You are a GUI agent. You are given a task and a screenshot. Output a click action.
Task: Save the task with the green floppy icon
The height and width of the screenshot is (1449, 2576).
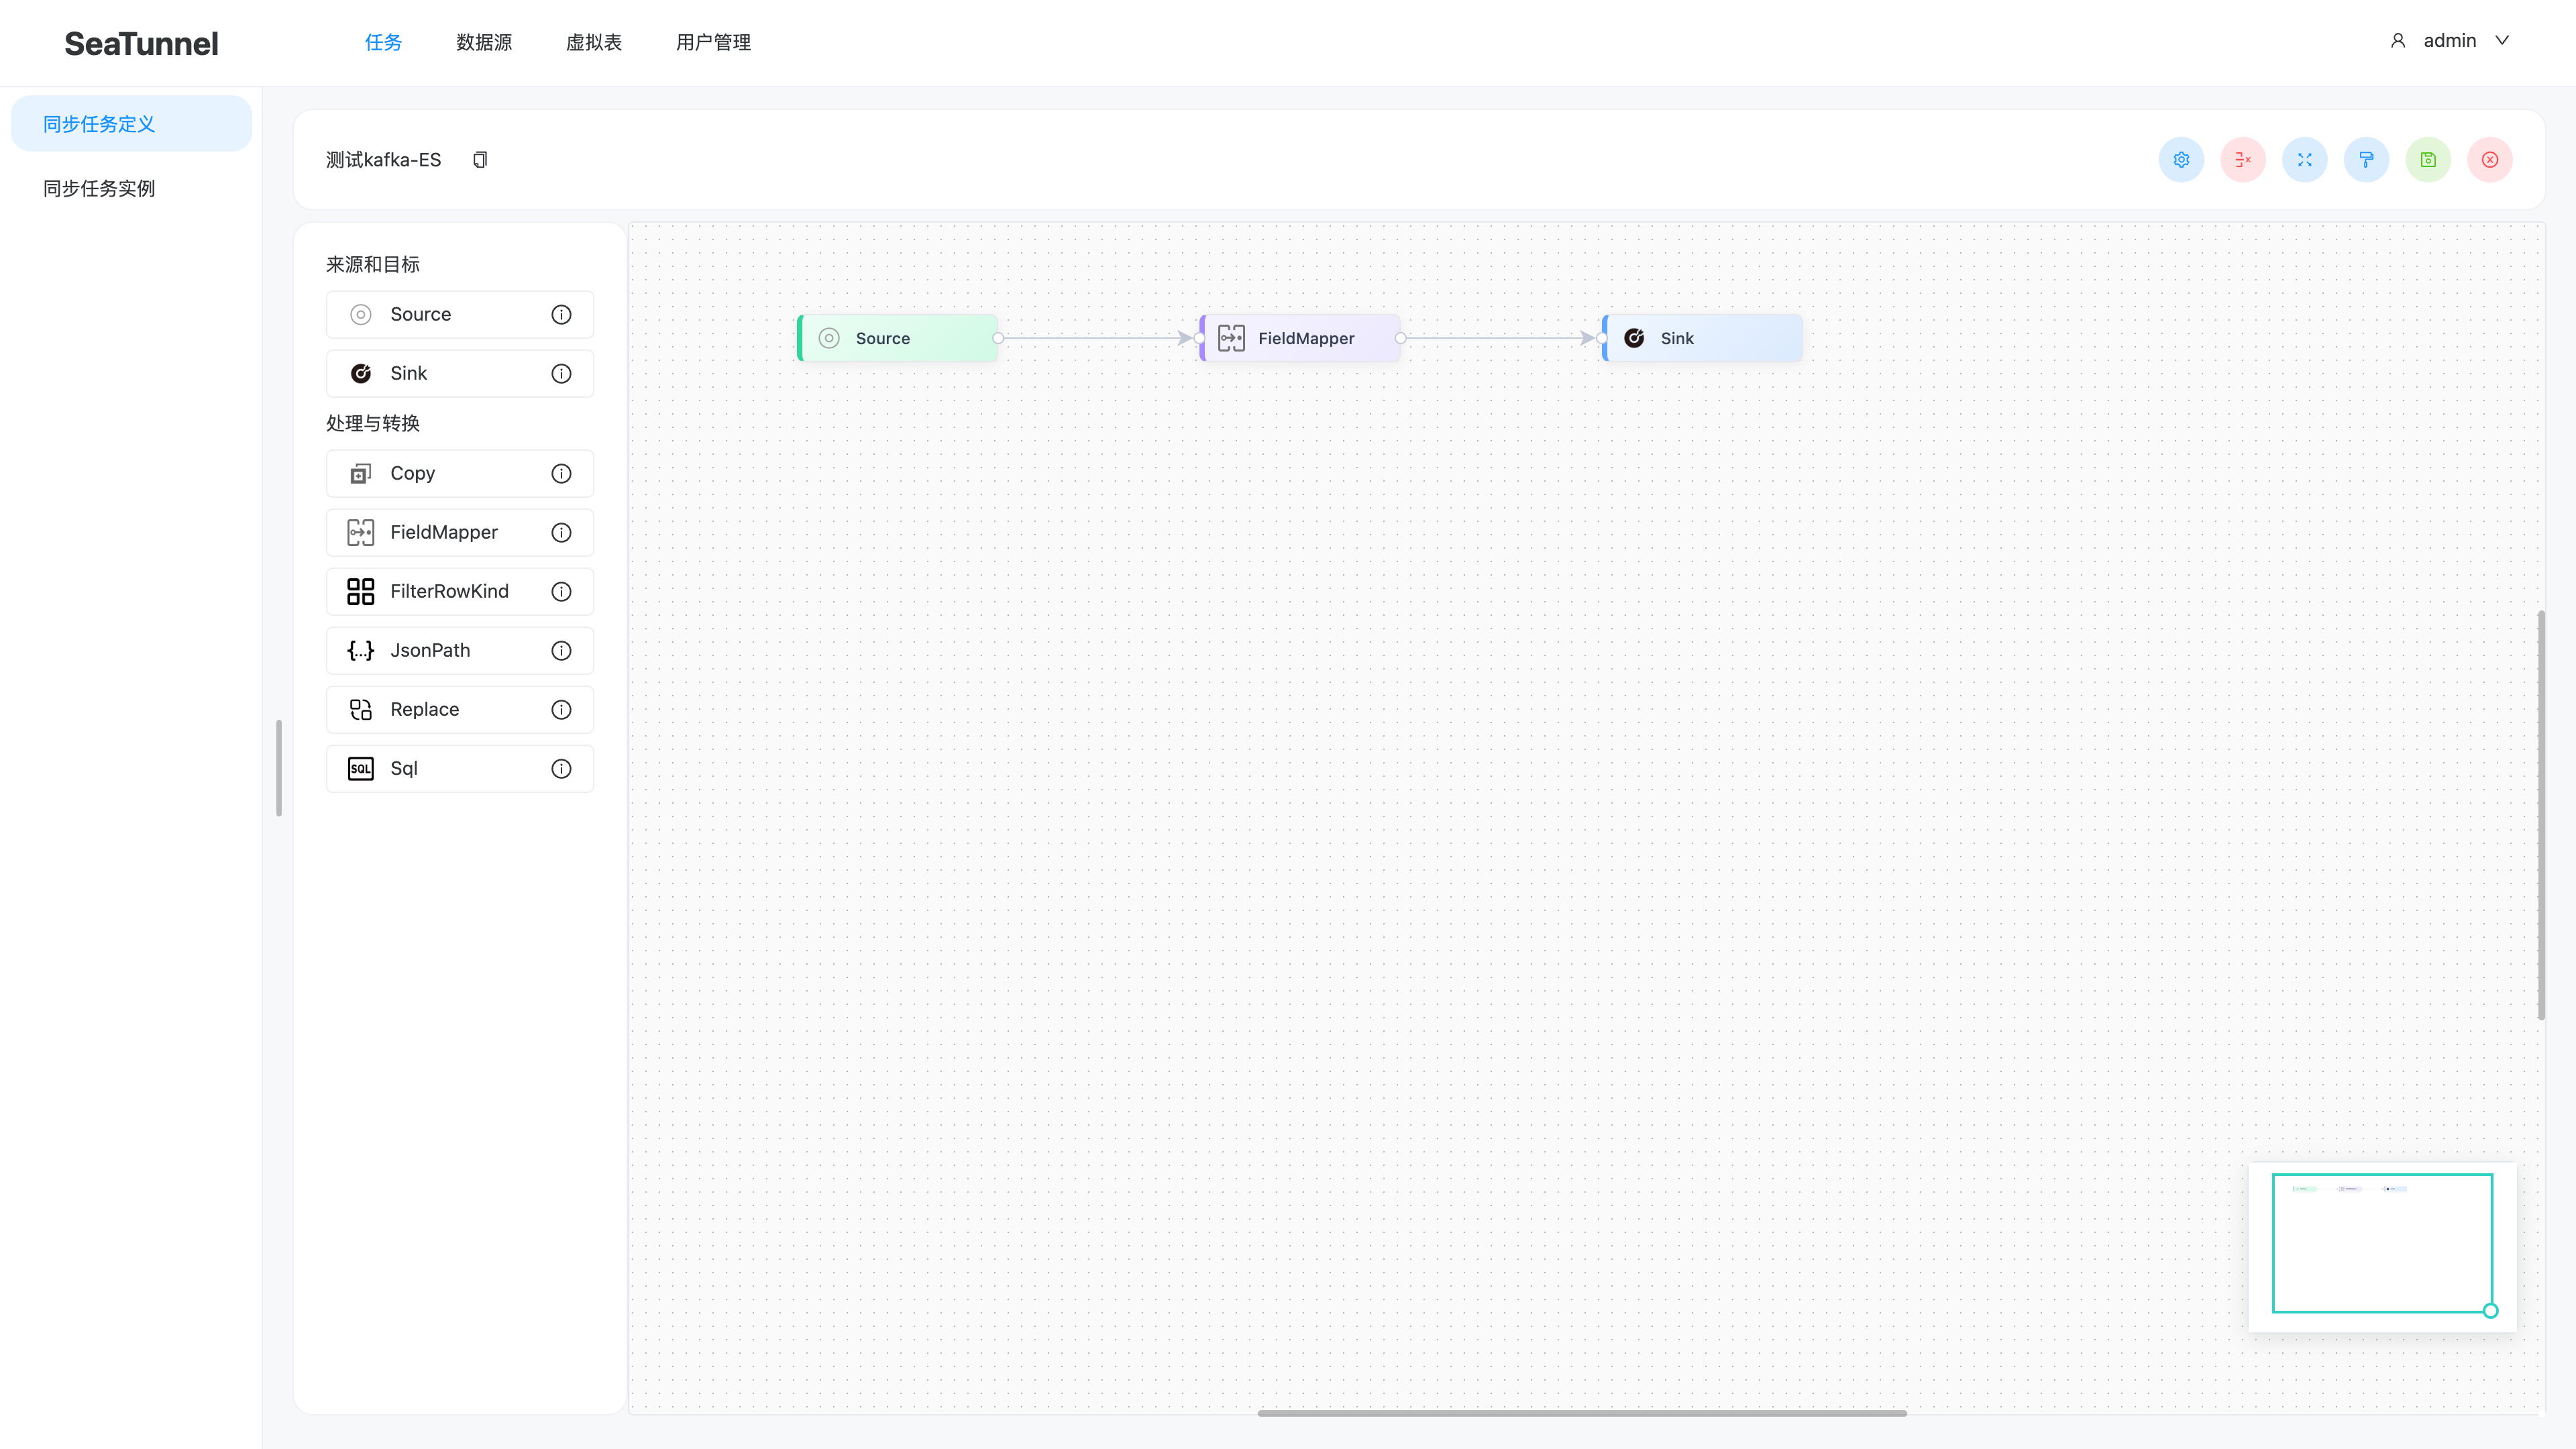[x=2428, y=160]
